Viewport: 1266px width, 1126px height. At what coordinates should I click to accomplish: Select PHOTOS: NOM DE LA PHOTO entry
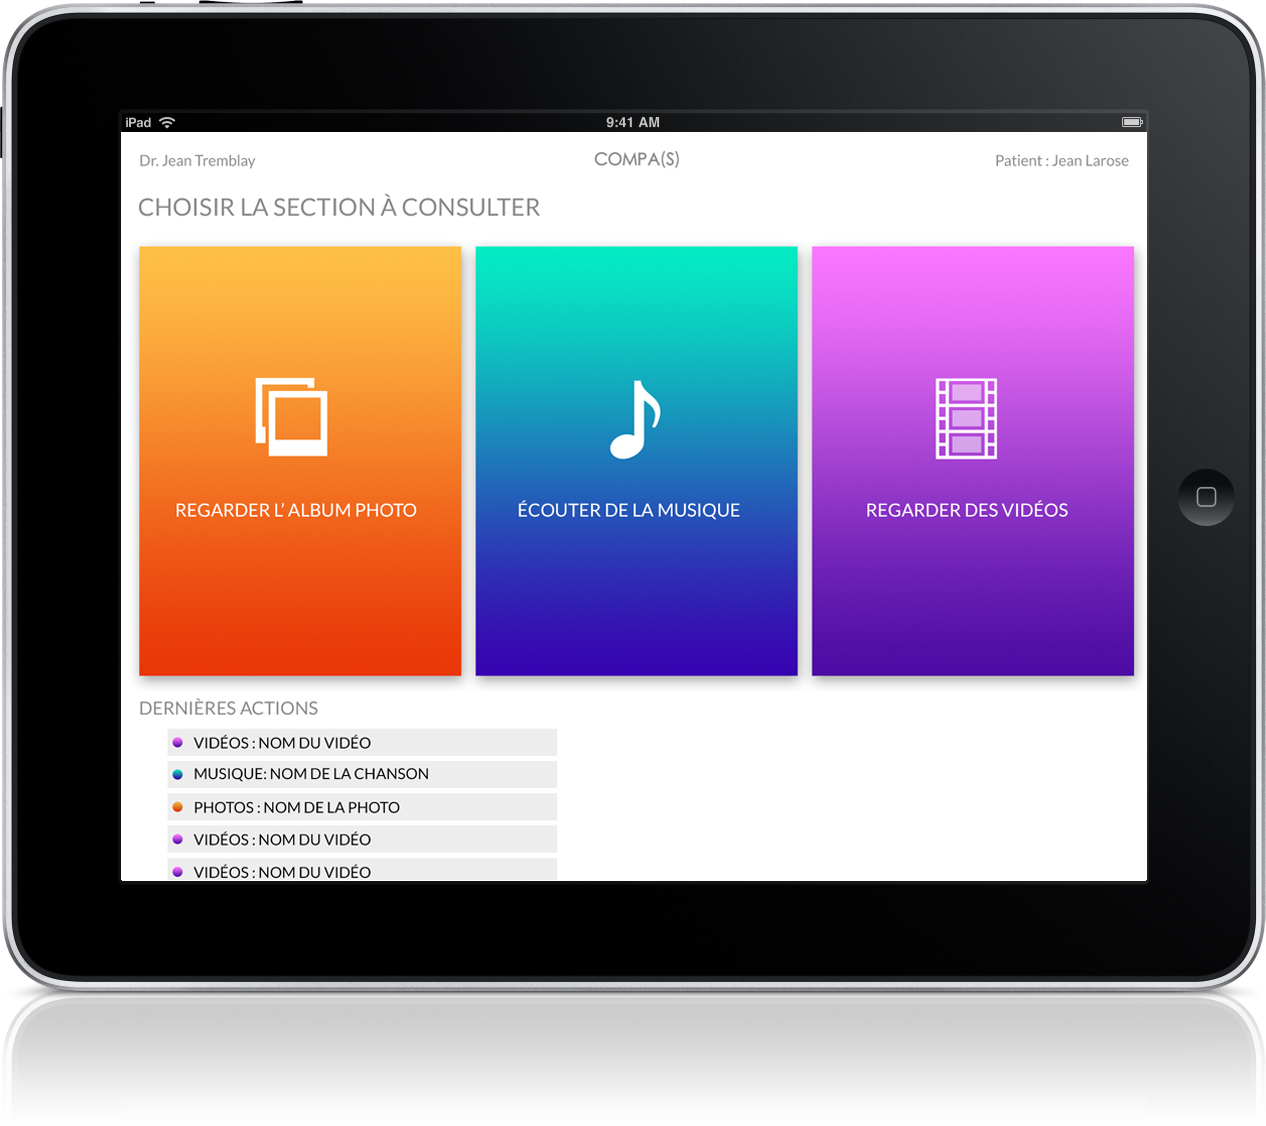(x=297, y=807)
